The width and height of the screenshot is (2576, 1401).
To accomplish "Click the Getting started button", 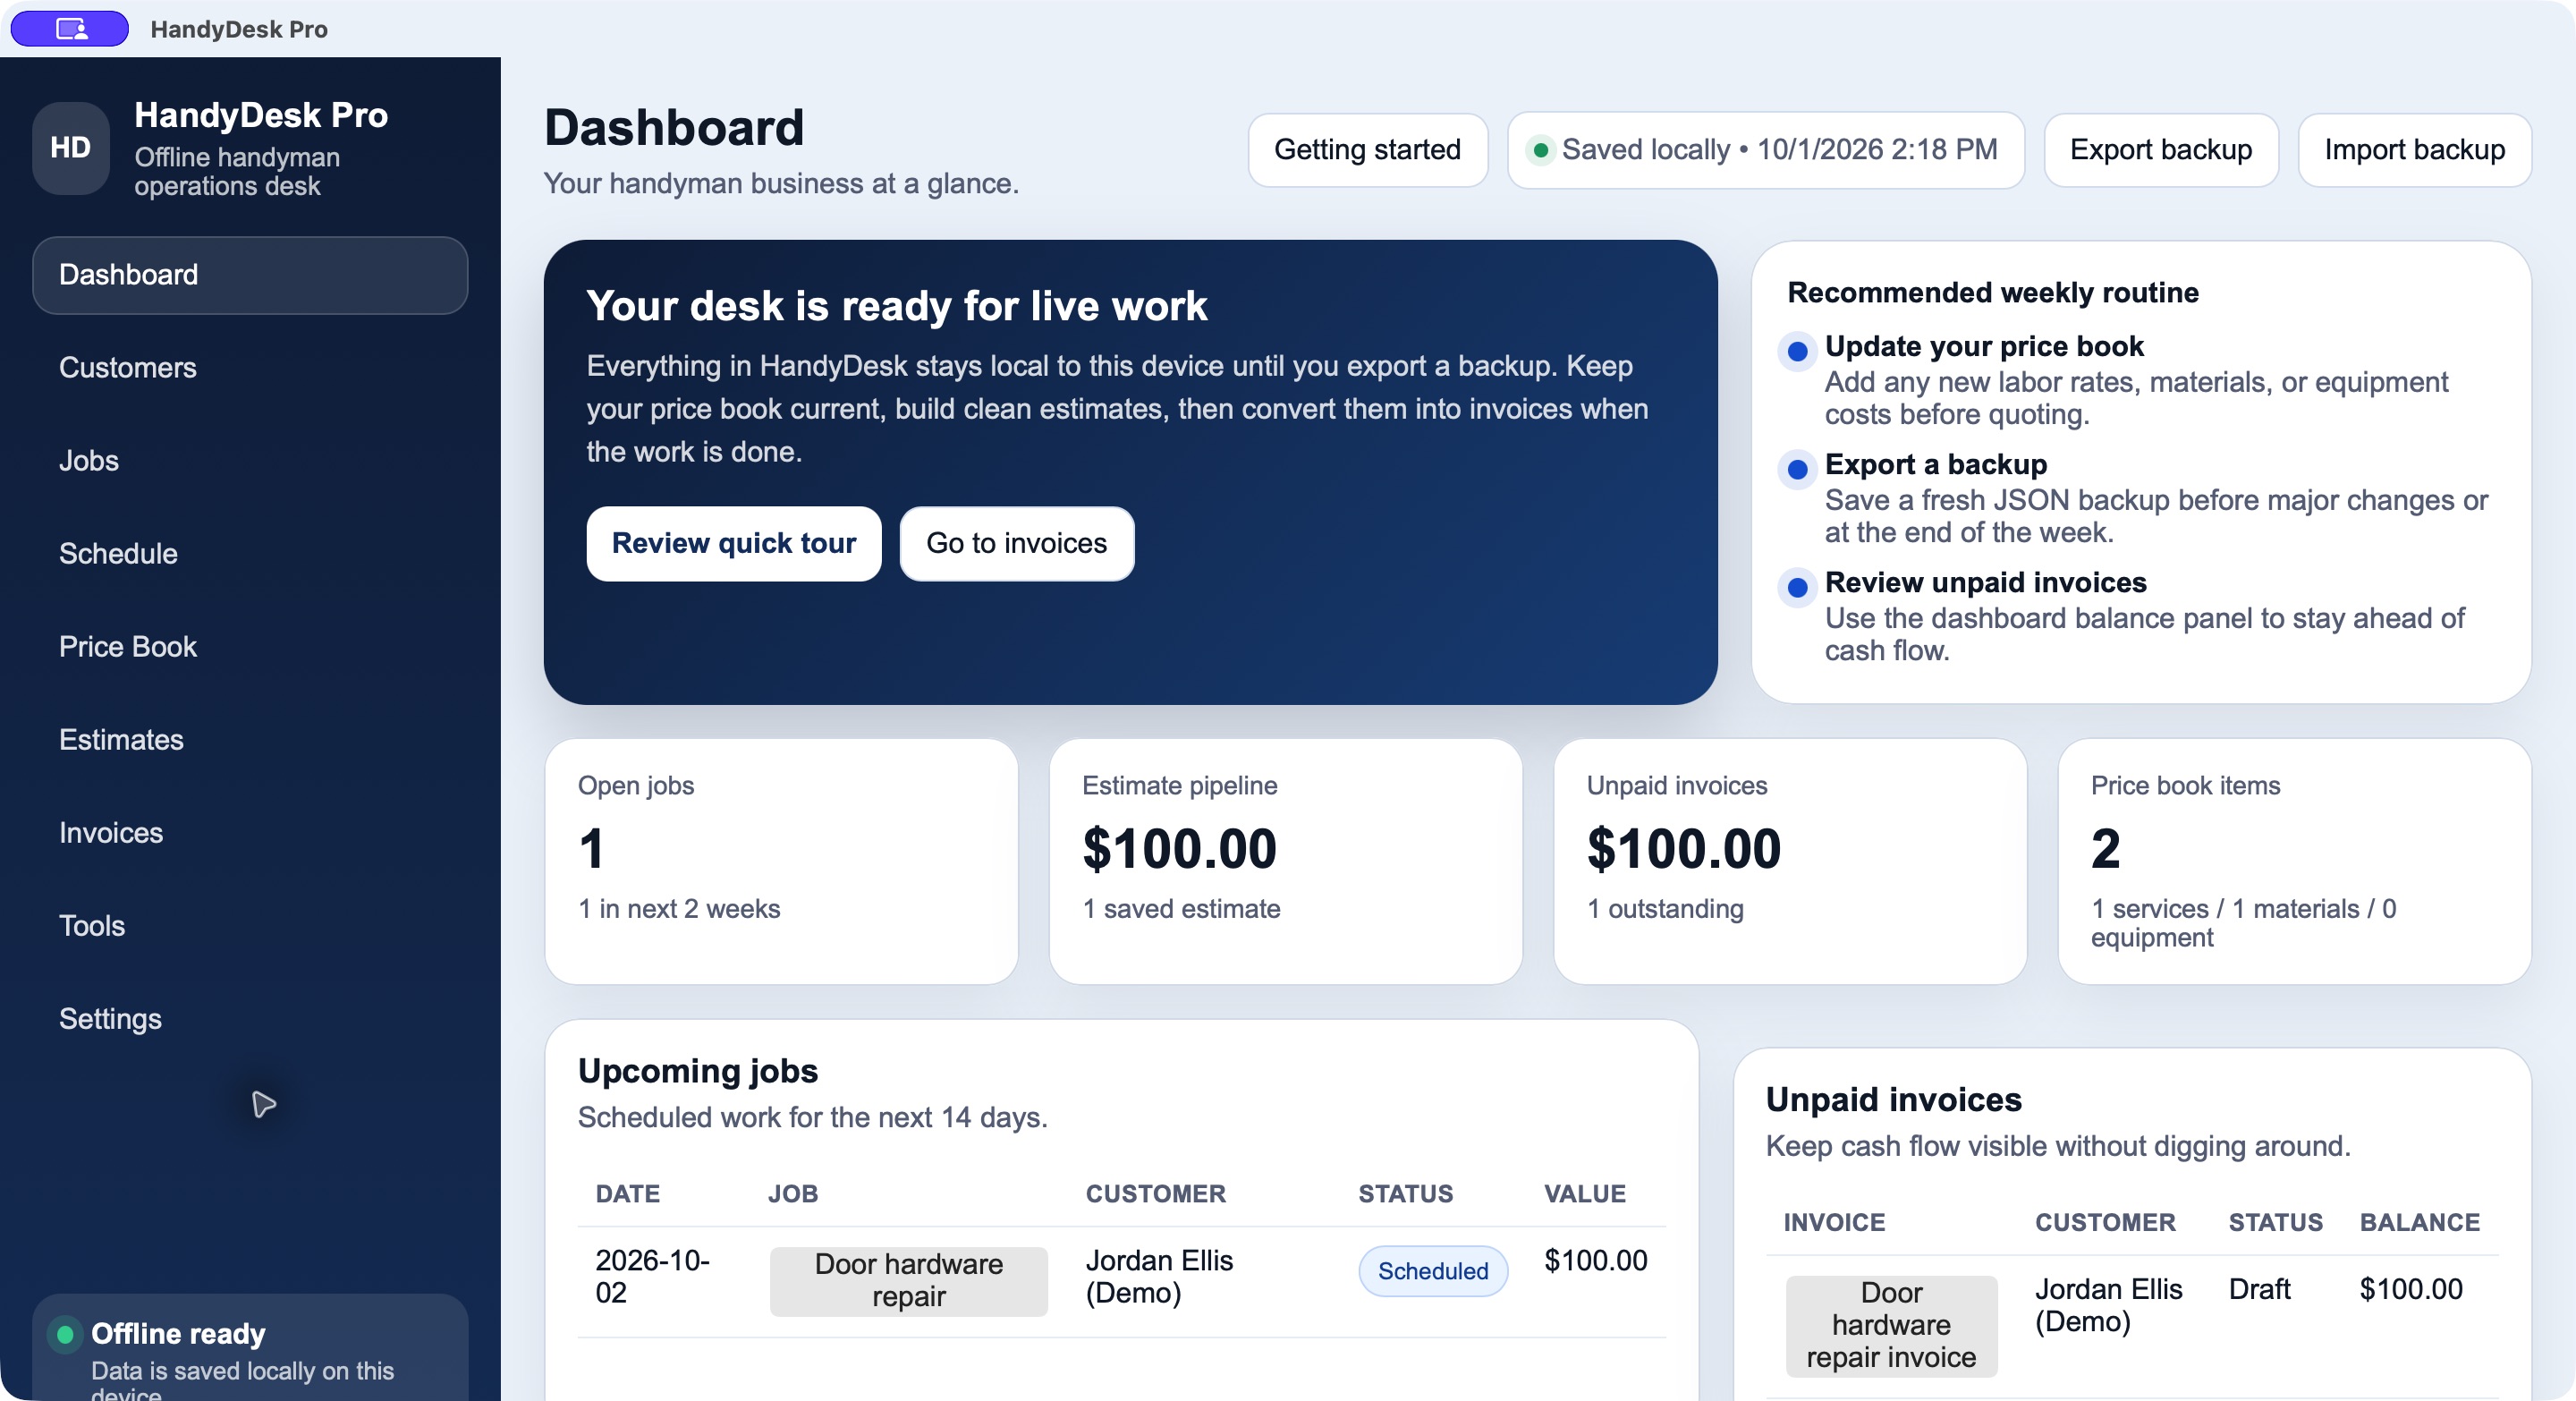I will tap(1367, 150).
